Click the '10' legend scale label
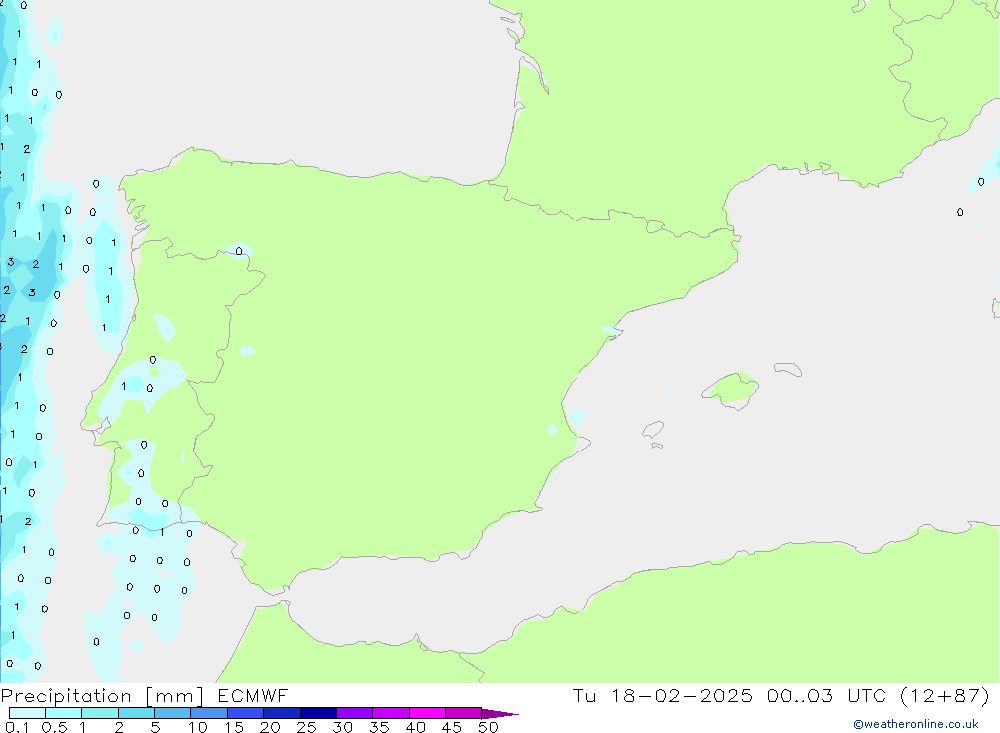Screen dimensions: 1000x733 coord(198,727)
